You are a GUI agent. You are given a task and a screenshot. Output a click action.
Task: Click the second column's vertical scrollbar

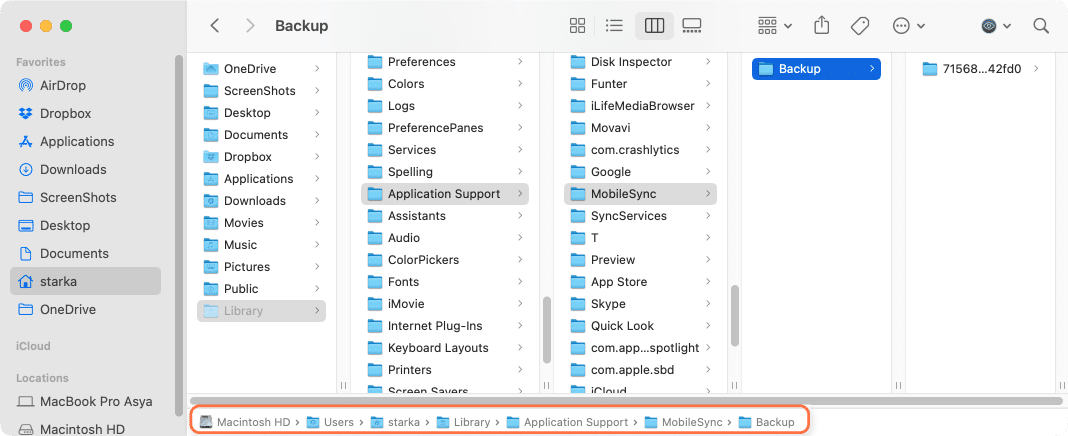(546, 330)
